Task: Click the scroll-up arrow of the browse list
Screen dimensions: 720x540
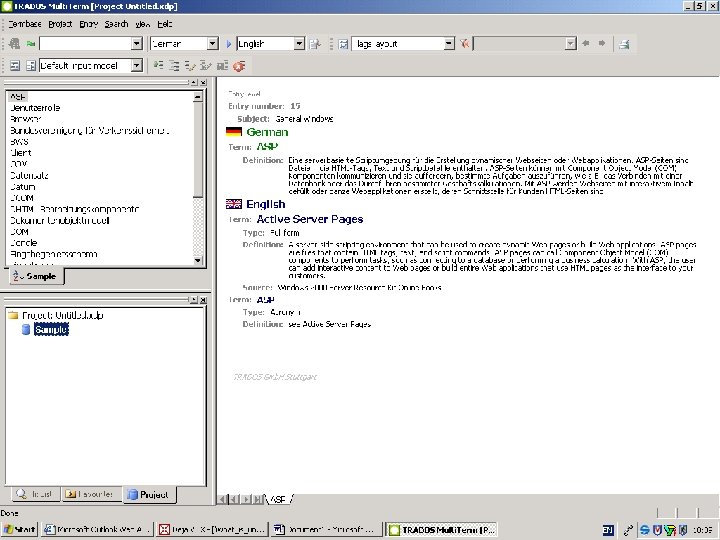Action: coord(198,97)
